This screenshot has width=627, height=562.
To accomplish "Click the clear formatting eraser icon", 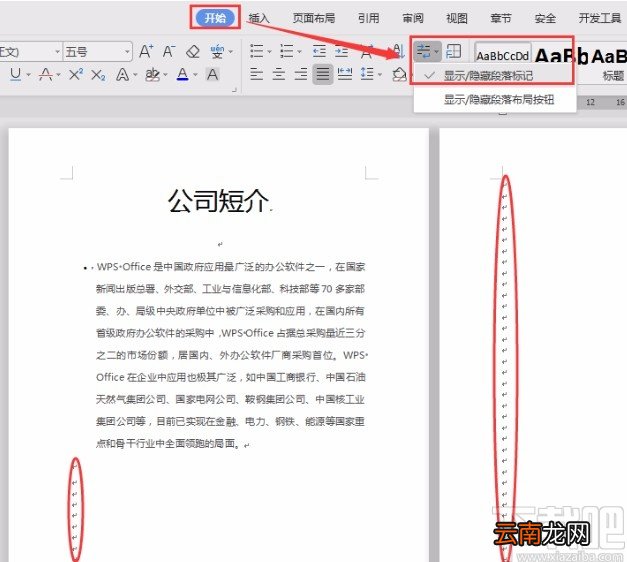I will coord(193,52).
